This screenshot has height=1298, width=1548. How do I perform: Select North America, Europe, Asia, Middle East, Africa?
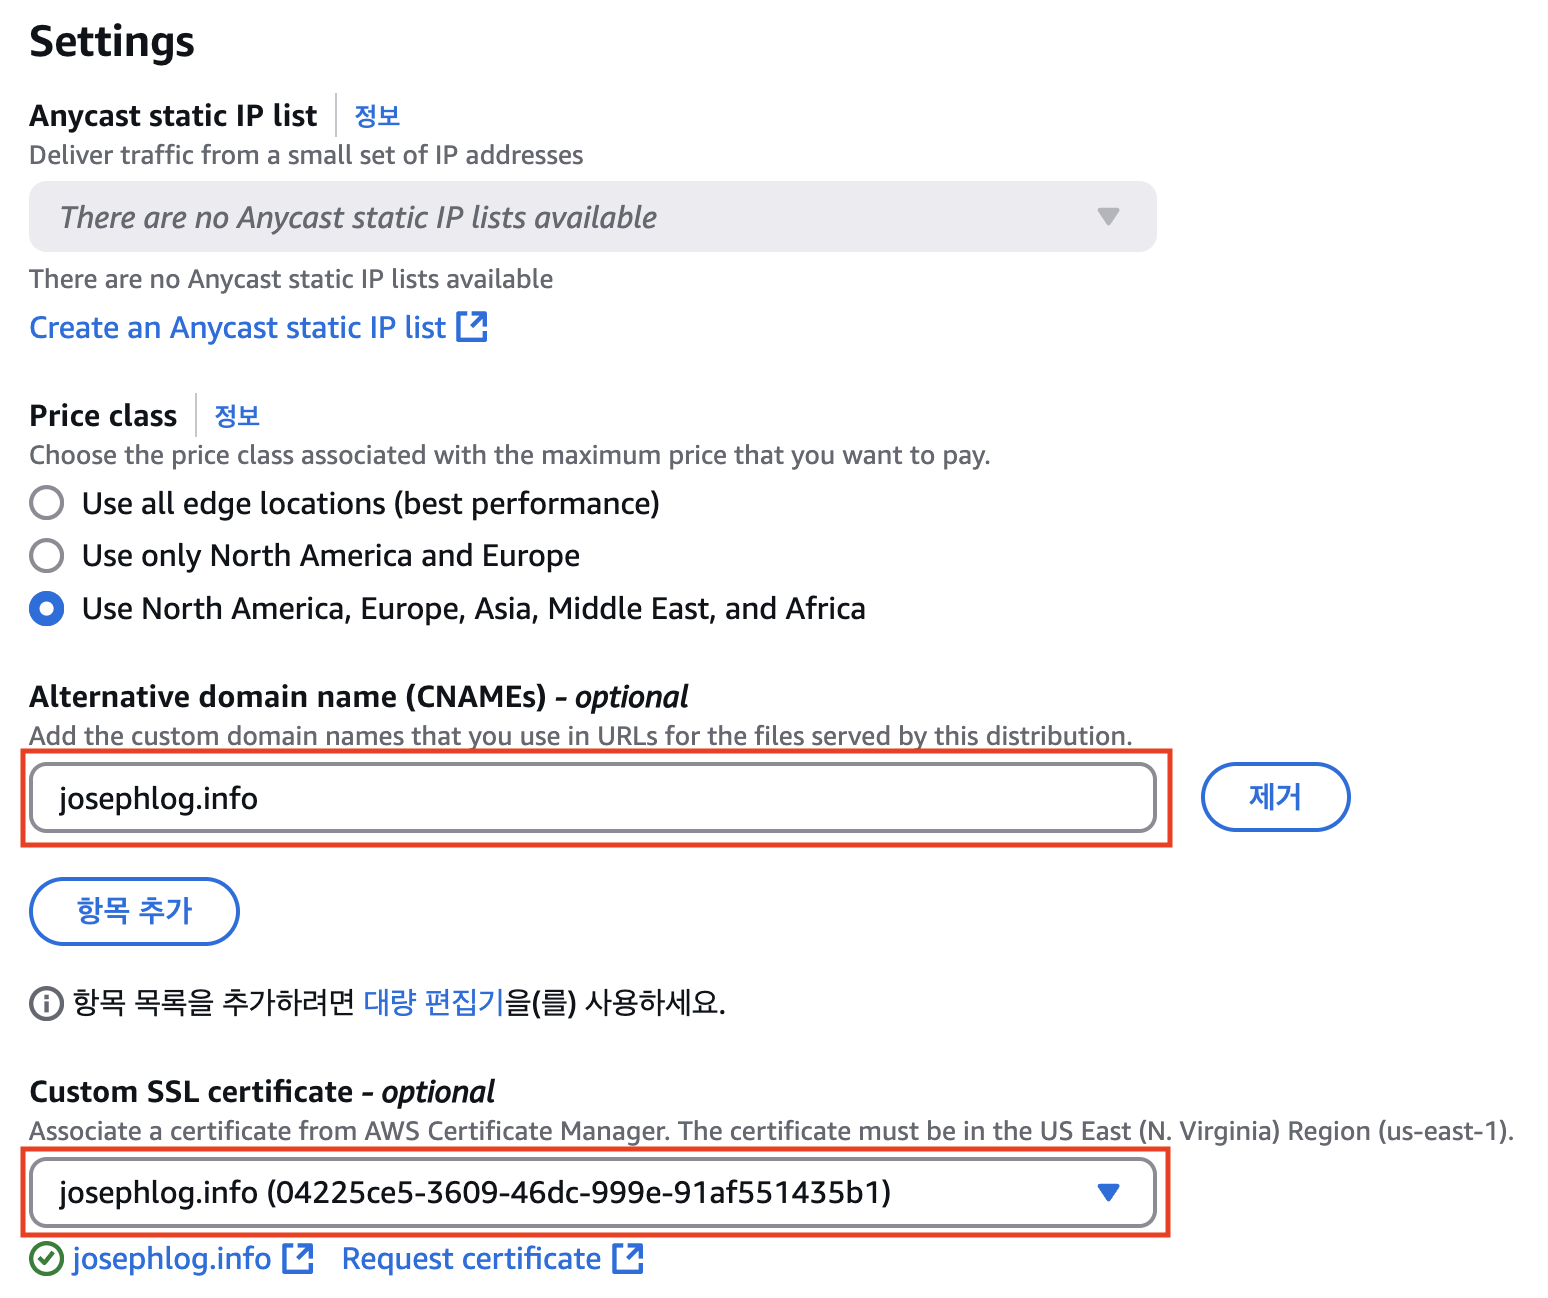tap(47, 608)
